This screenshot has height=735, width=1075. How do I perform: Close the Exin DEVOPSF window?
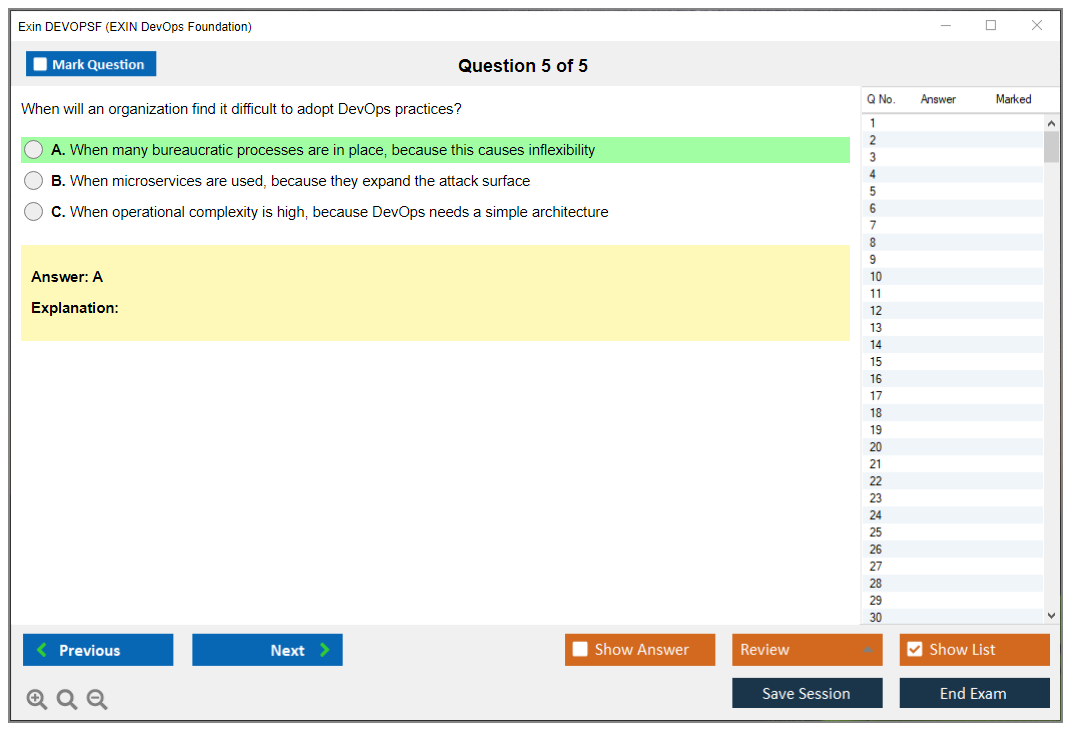click(x=1037, y=26)
